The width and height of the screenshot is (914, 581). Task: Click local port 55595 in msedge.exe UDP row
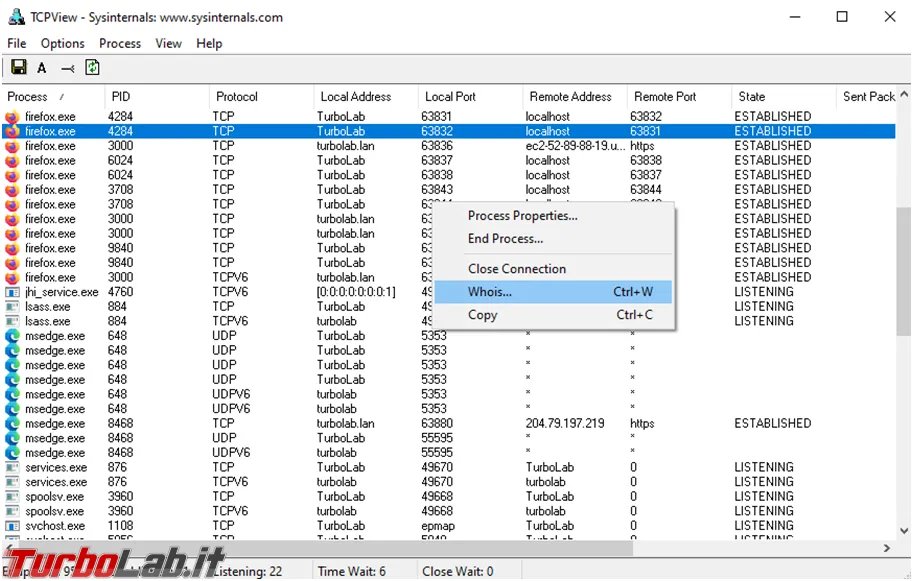coord(437,438)
